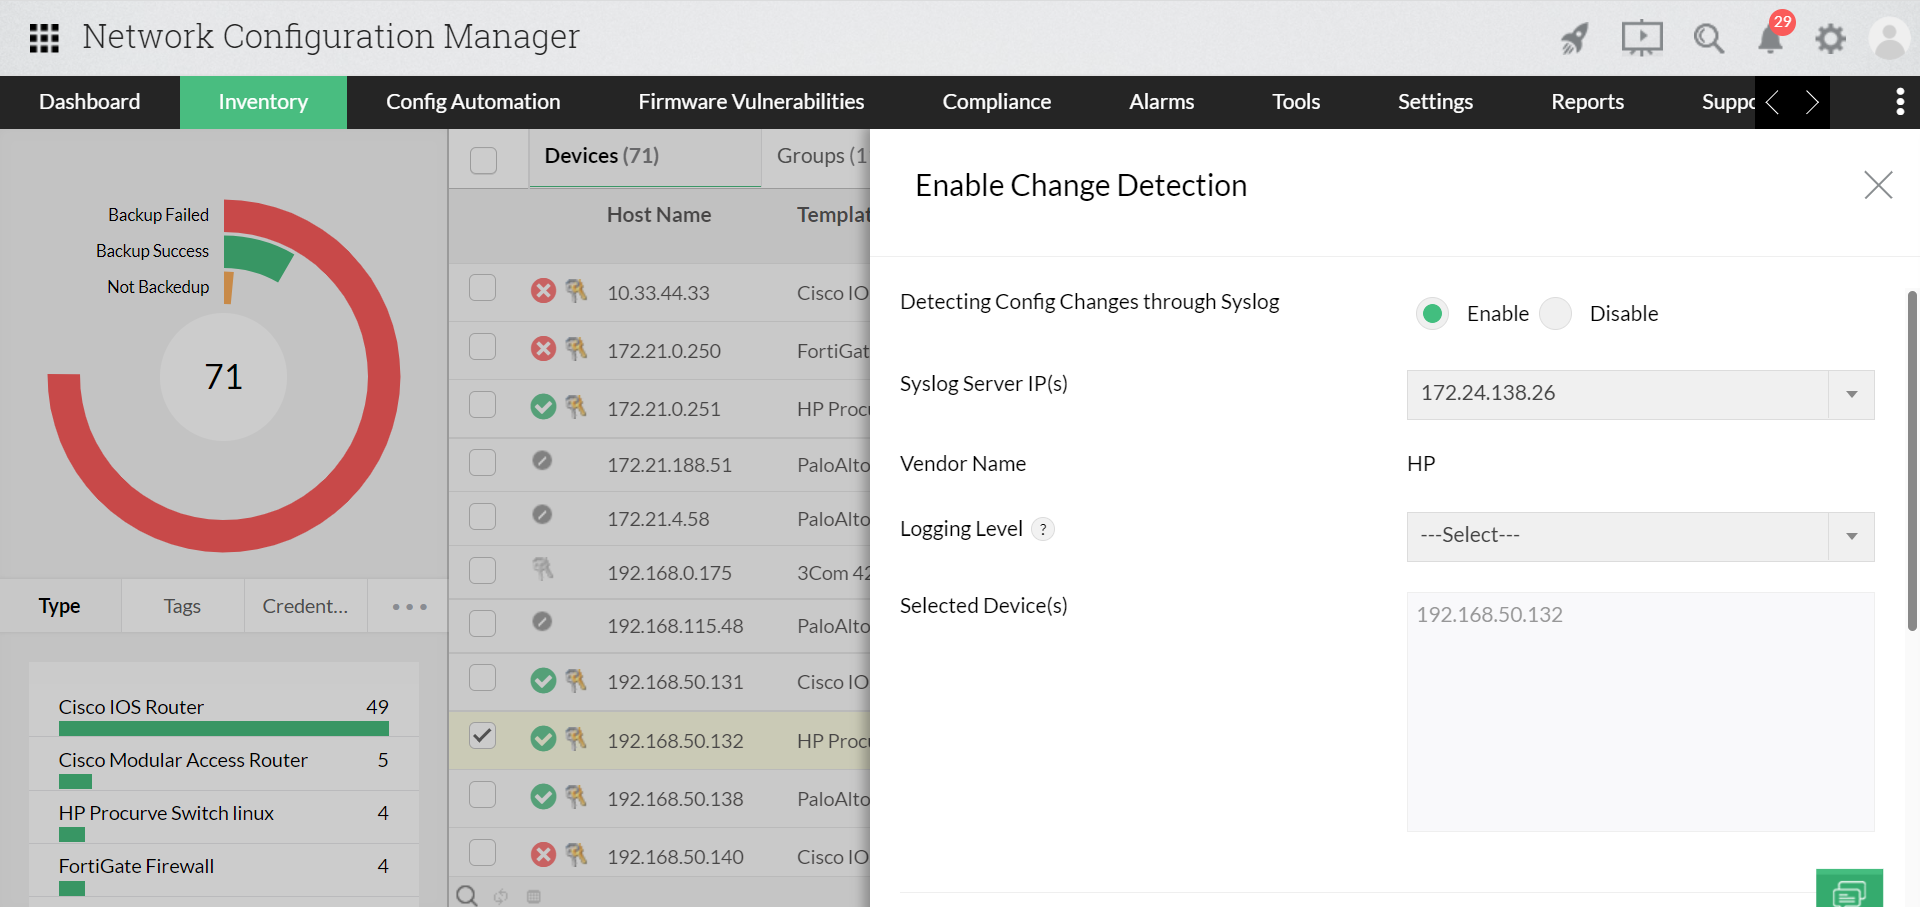Open Logging Level help tooltip

pos(1044,529)
